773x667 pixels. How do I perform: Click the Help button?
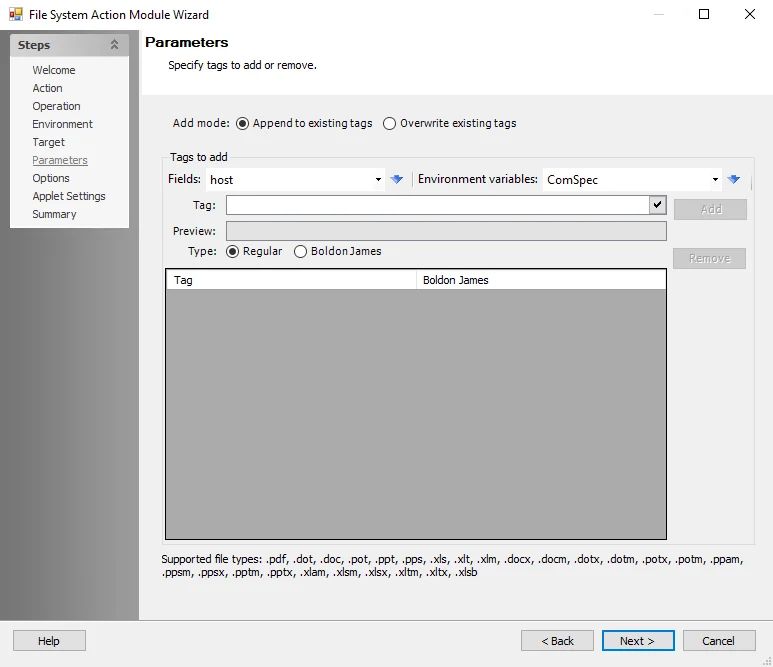49,640
